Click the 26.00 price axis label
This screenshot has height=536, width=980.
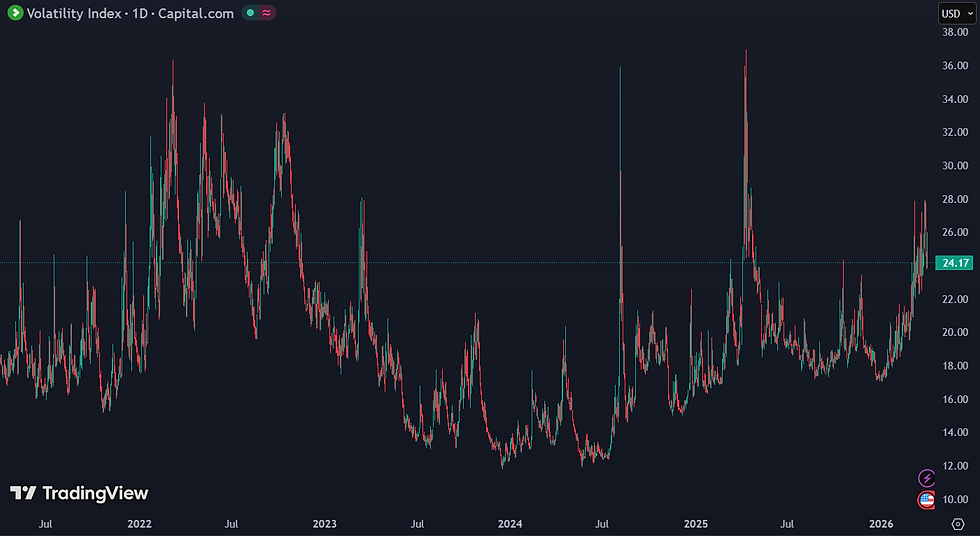pyautogui.click(x=955, y=232)
